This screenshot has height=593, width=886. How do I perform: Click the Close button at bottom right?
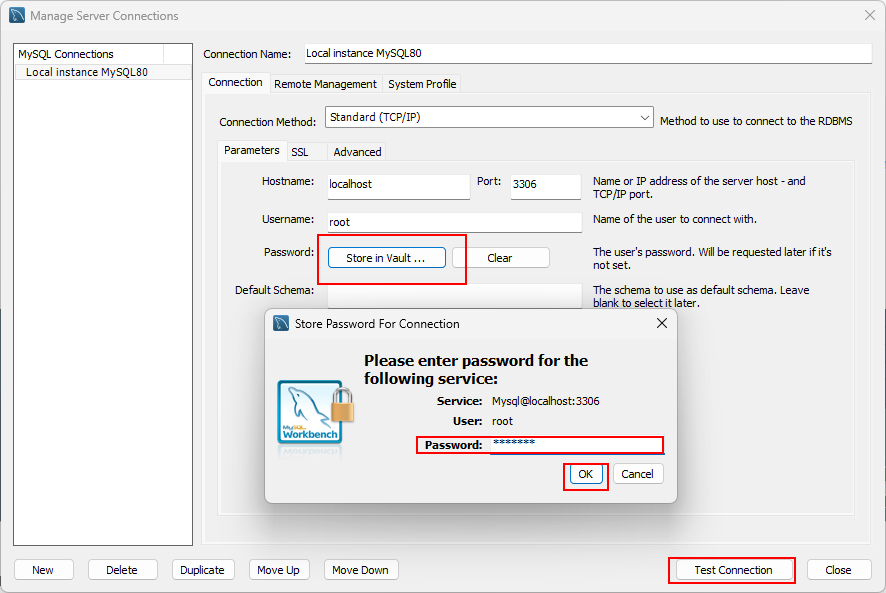[x=839, y=570]
